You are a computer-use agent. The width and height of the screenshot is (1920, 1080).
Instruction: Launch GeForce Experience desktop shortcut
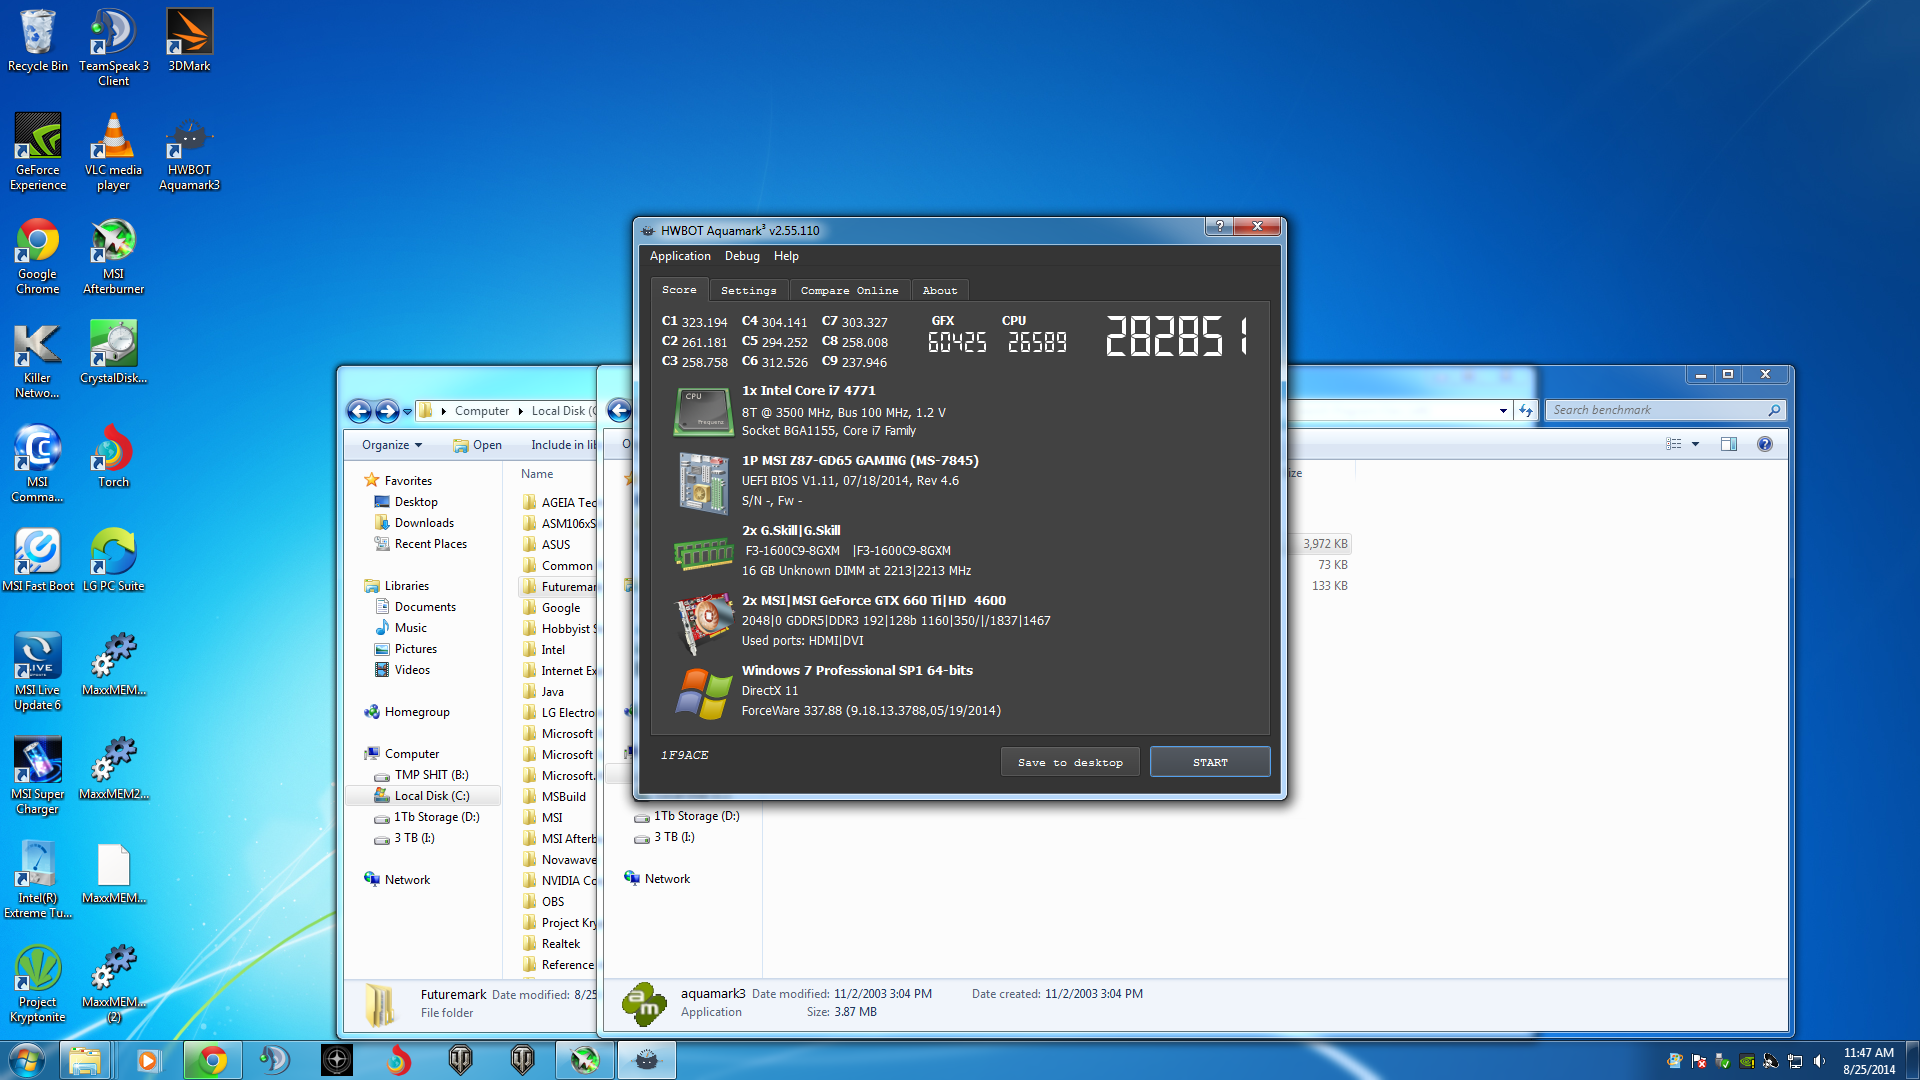[38, 151]
